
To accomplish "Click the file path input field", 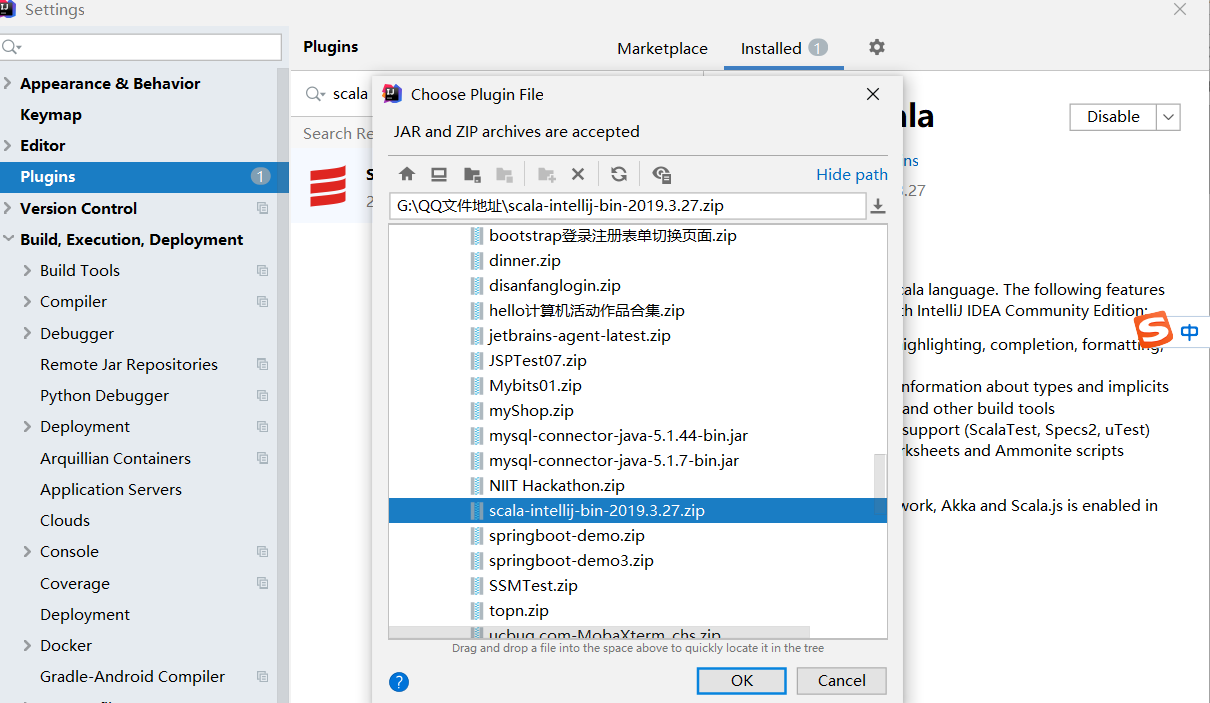I will pos(627,206).
